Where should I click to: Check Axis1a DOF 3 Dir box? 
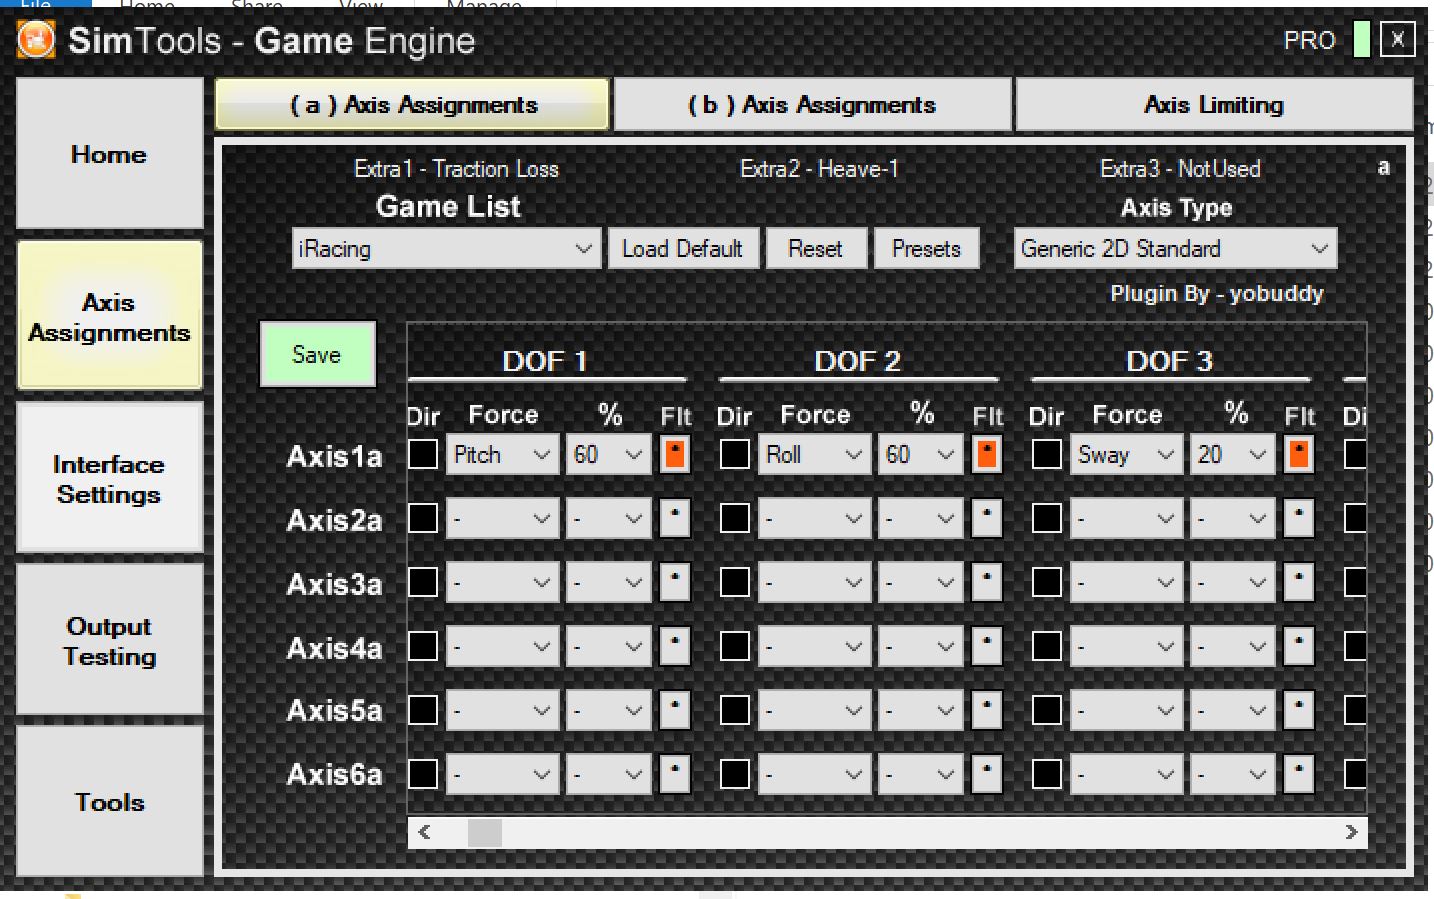[1047, 454]
